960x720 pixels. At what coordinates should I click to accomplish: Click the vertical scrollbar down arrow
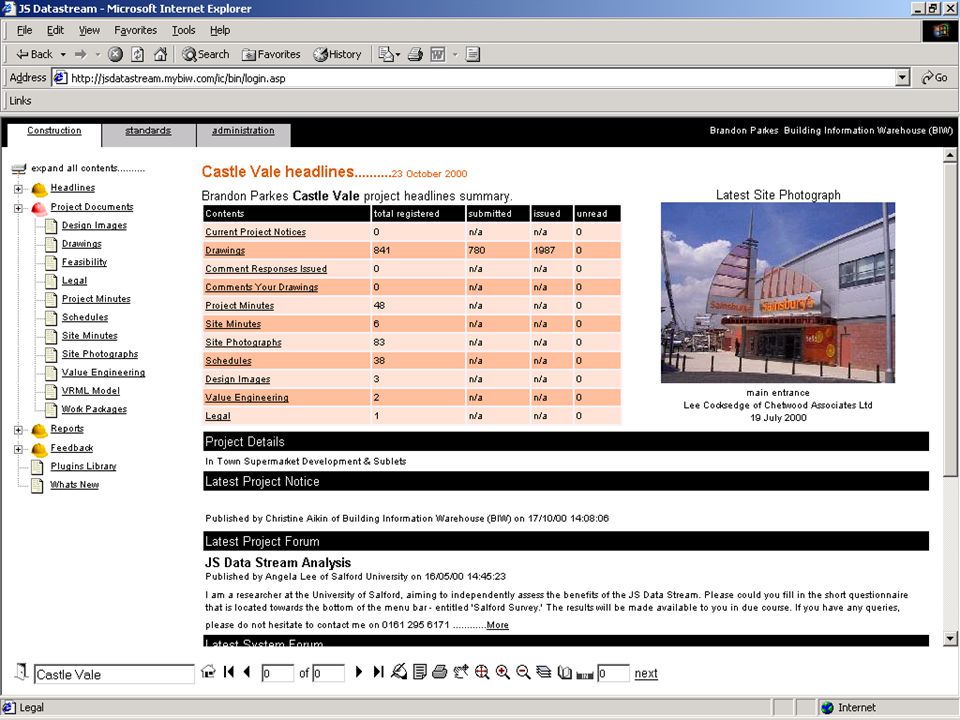pos(950,639)
